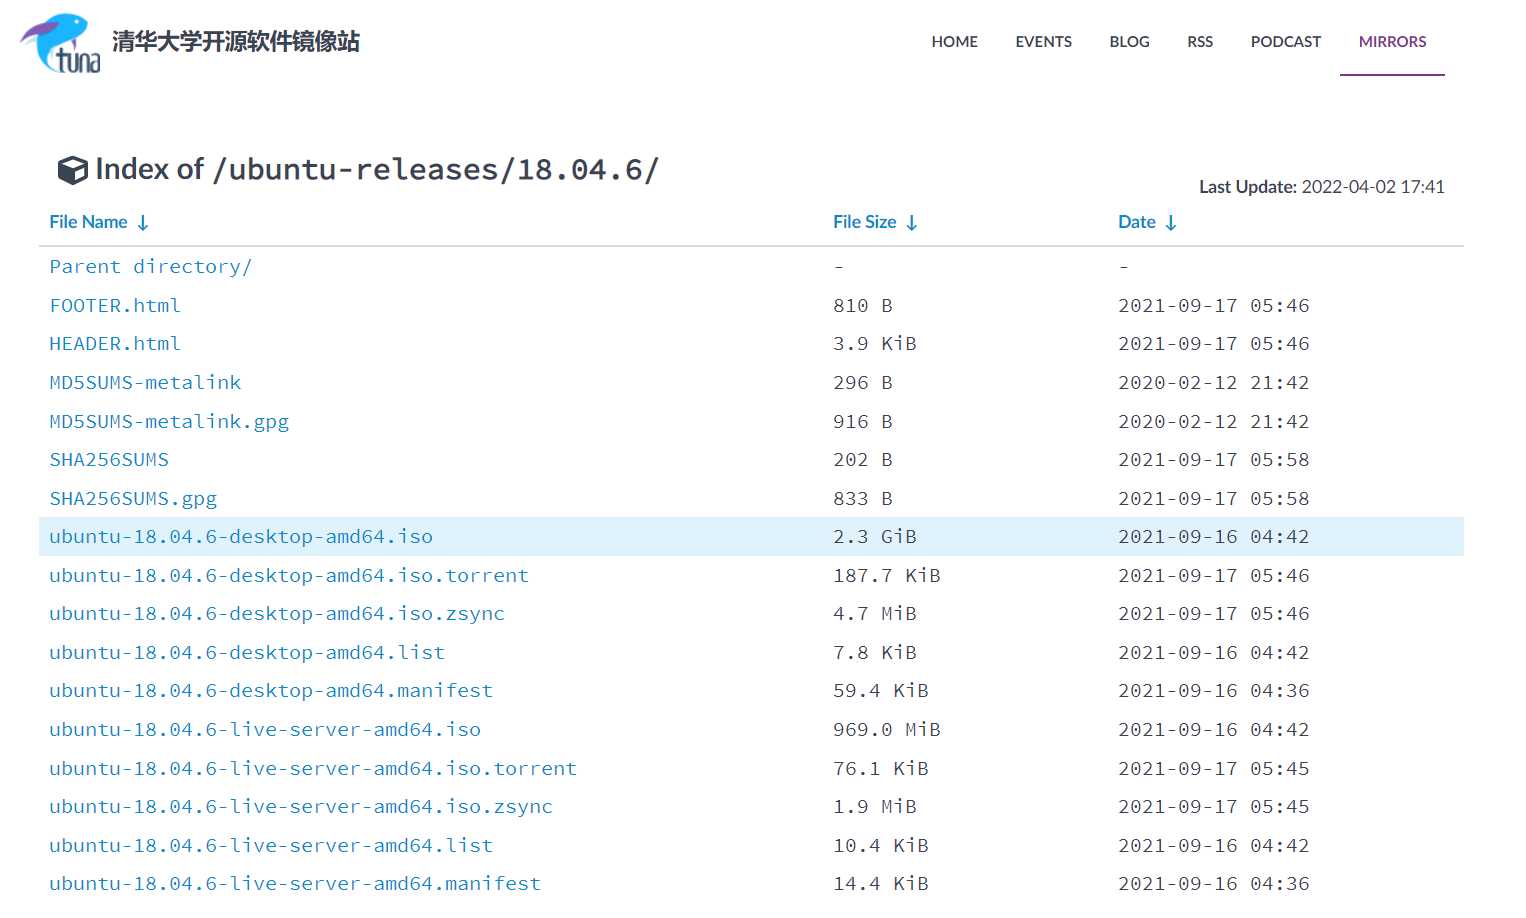The height and width of the screenshot is (918, 1526).
Task: Click the package box icon beside Index of
Action: coord(72,170)
